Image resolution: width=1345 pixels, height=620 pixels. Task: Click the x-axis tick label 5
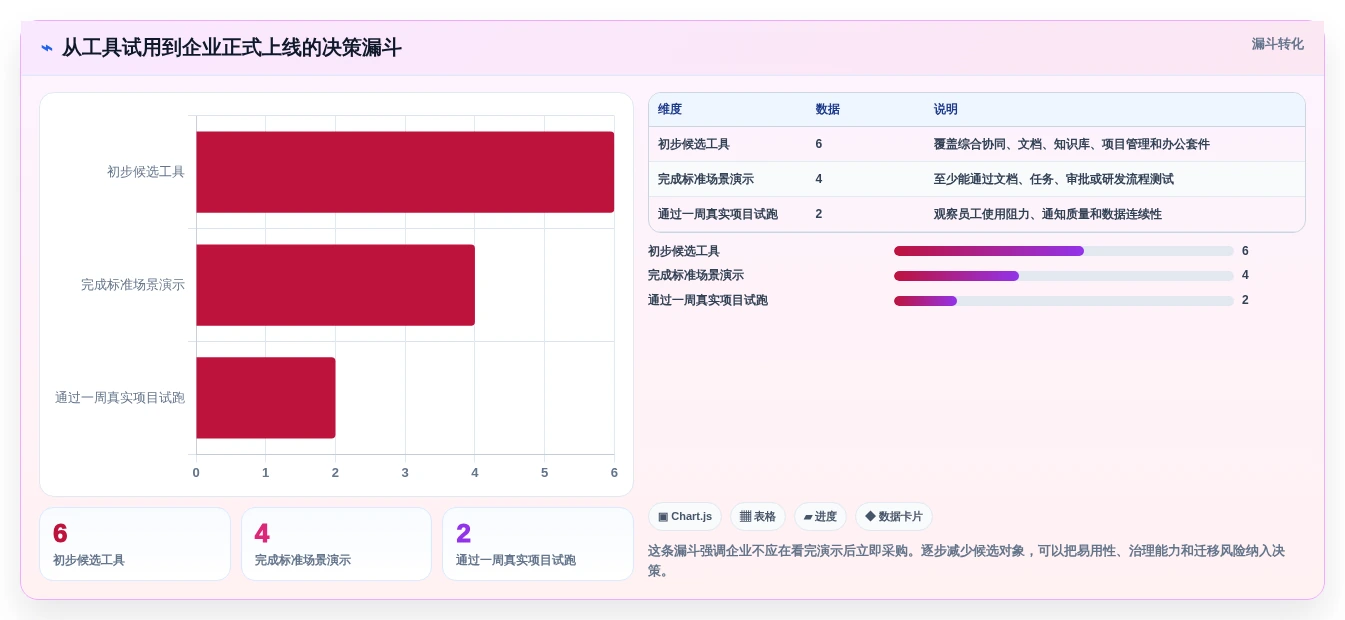click(x=545, y=473)
